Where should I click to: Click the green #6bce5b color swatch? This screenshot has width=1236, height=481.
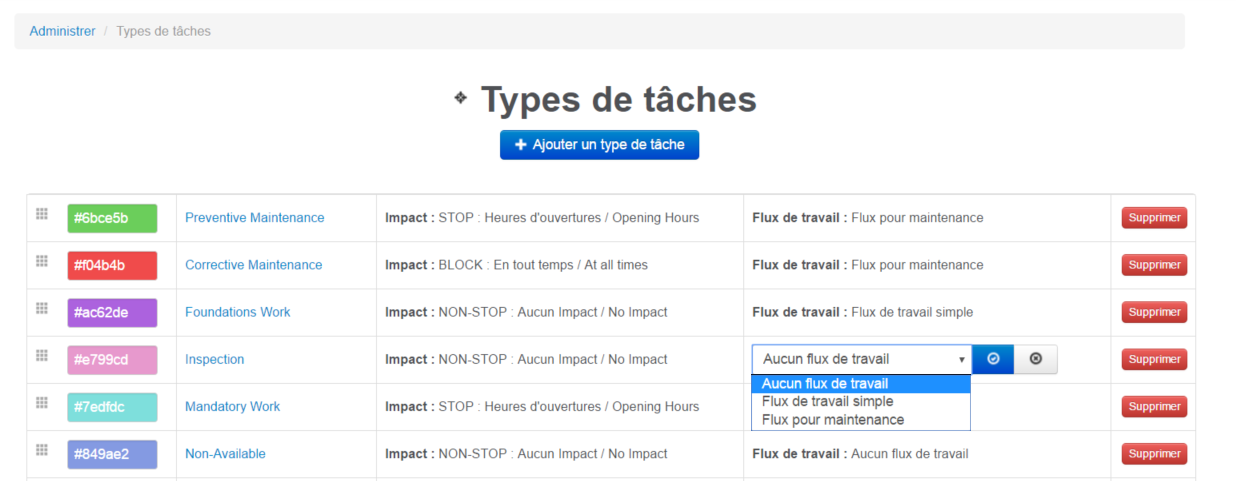(x=112, y=218)
